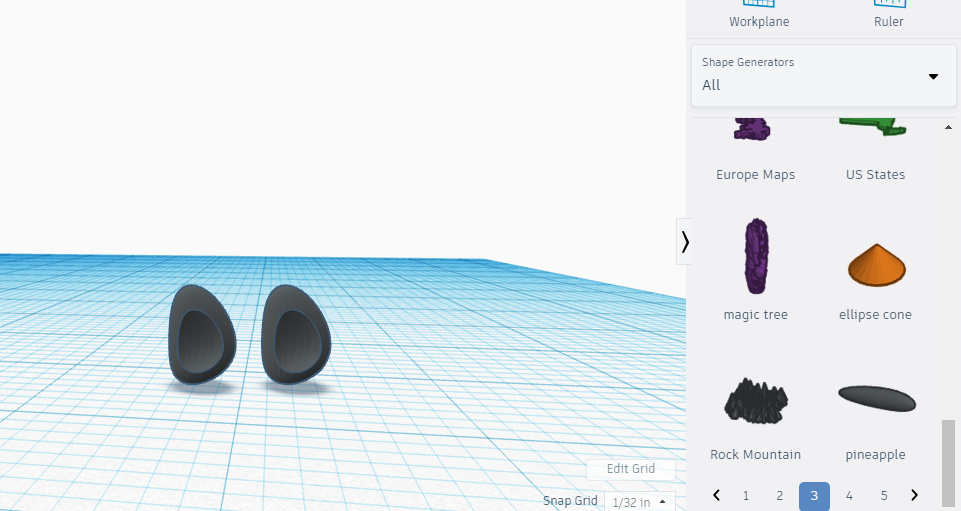Click the Rock Mountain label
This screenshot has width=961, height=511.
(755, 454)
